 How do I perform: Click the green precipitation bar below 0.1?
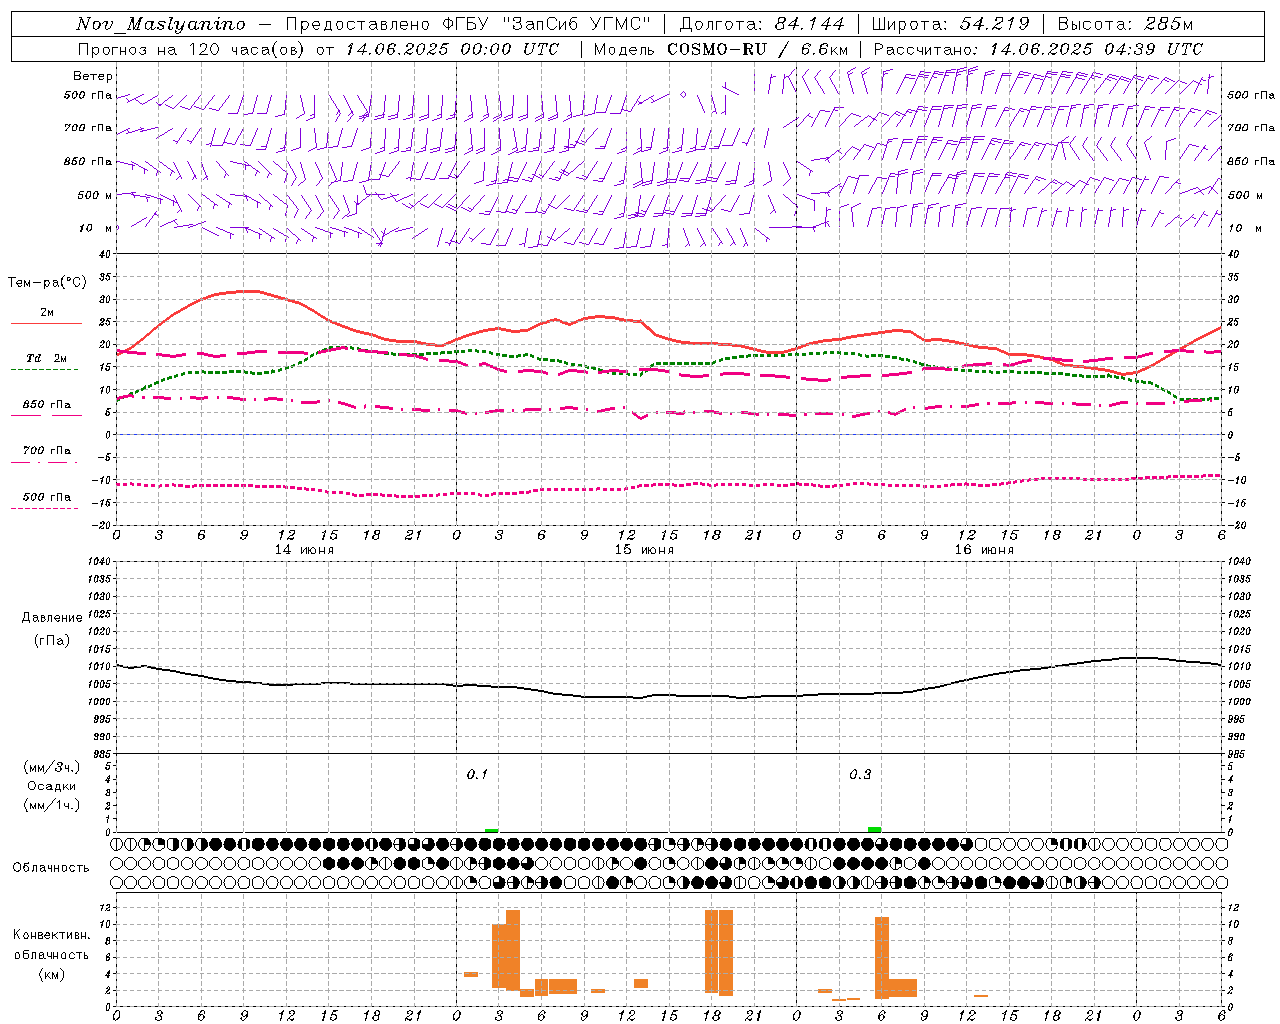[491, 830]
